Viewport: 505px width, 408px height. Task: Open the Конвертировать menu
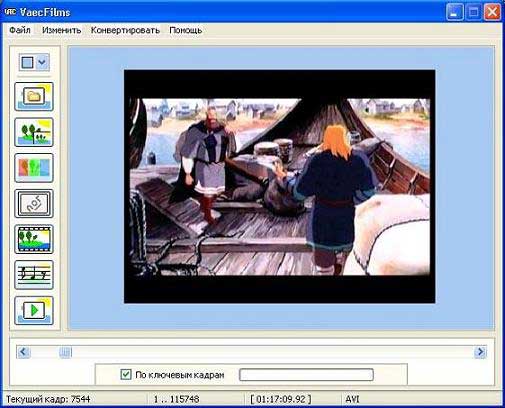[x=125, y=30]
